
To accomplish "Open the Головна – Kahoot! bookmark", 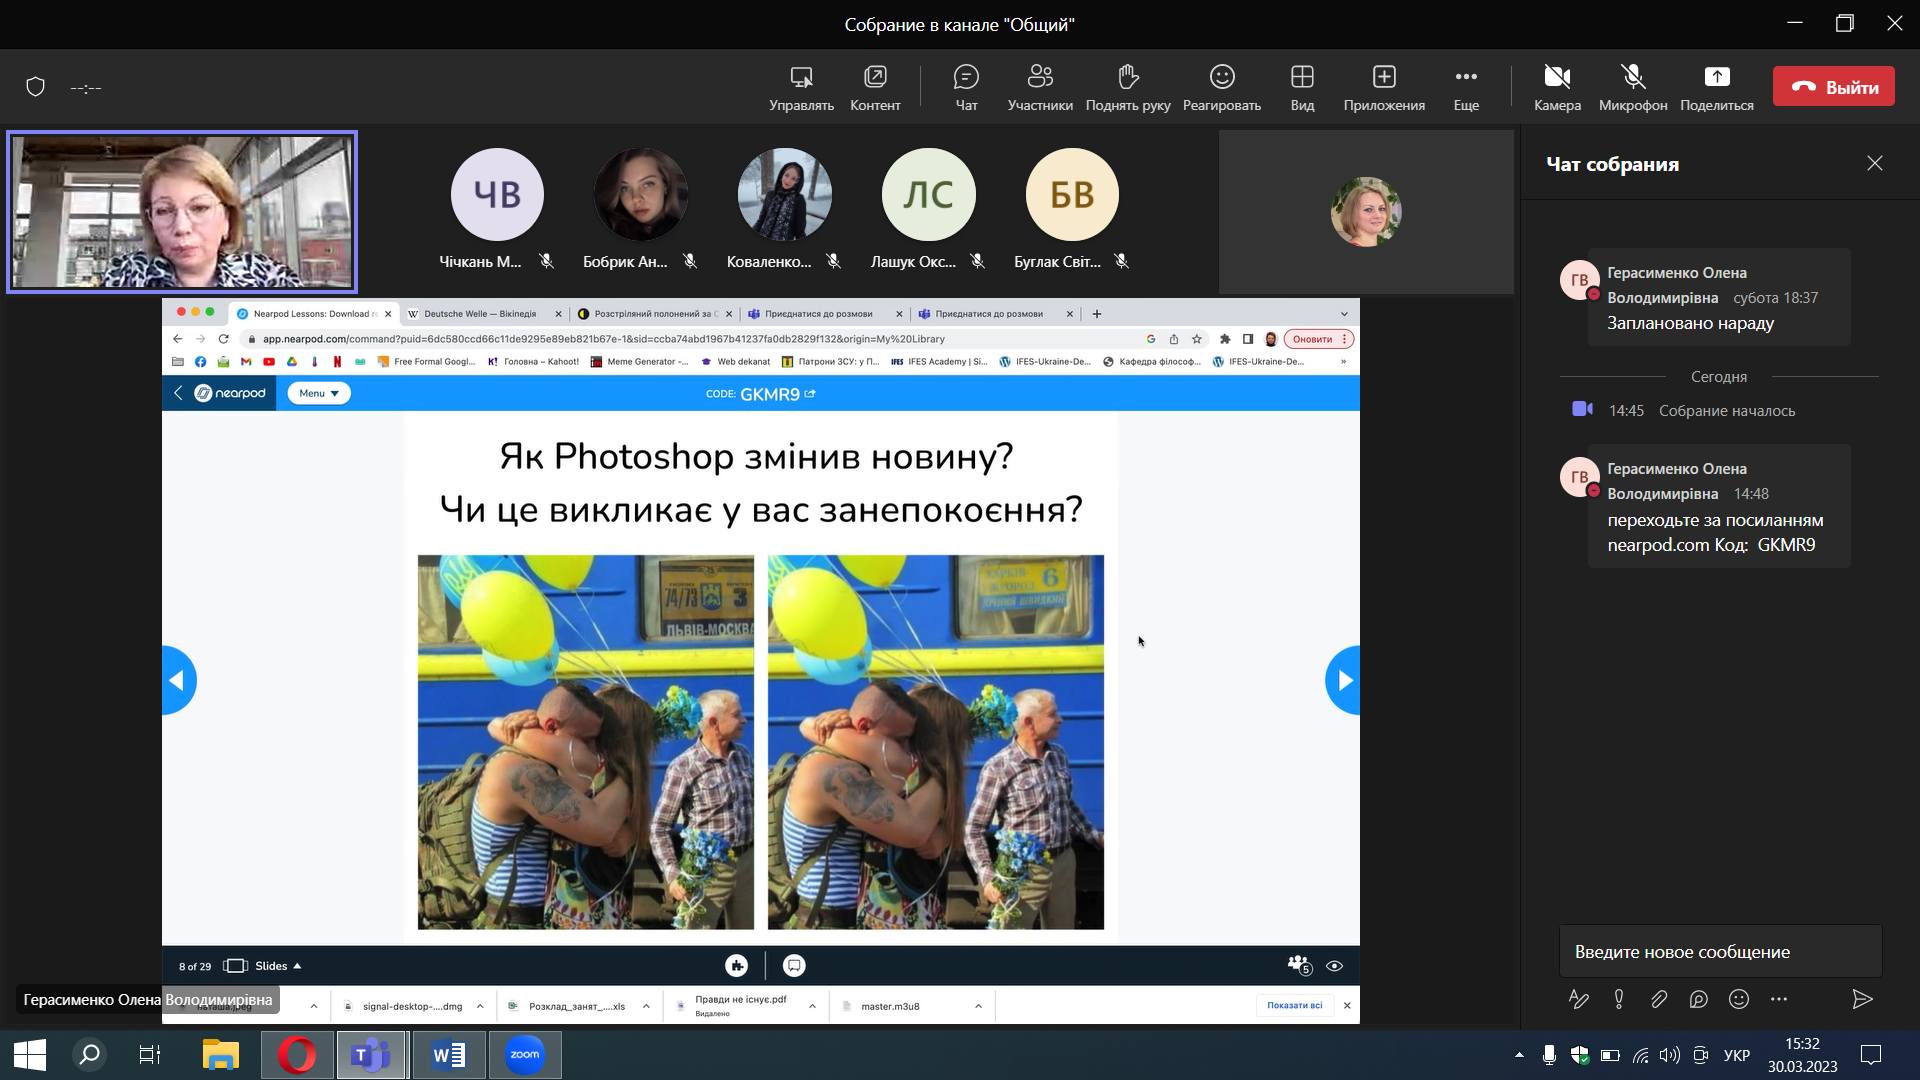I will tap(533, 362).
